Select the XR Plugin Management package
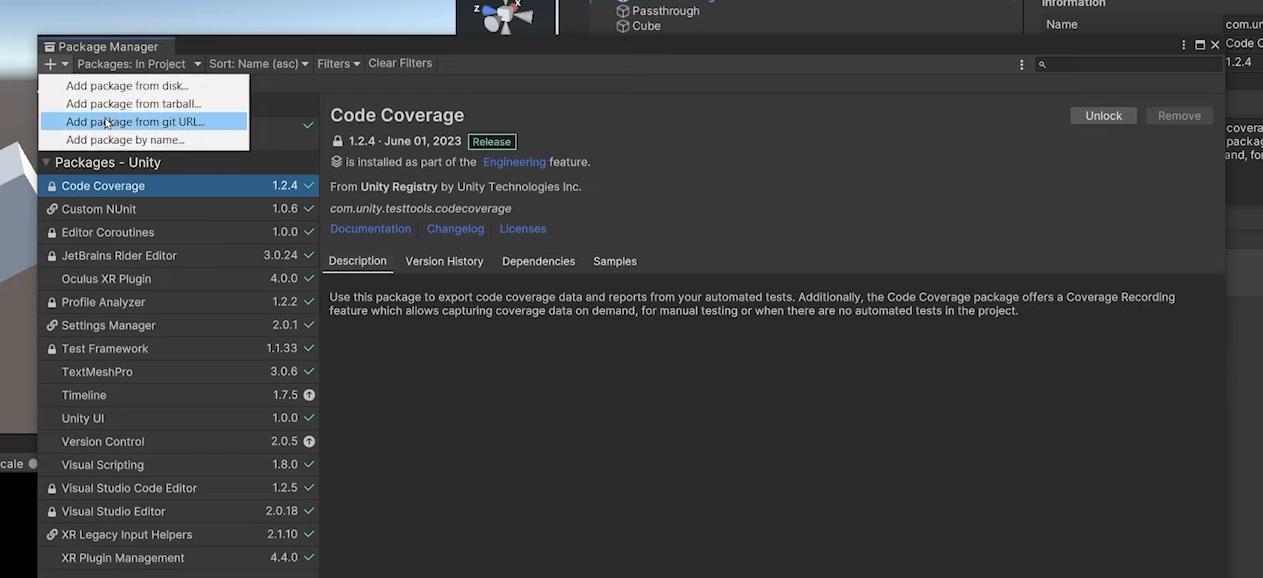 tap(178, 558)
